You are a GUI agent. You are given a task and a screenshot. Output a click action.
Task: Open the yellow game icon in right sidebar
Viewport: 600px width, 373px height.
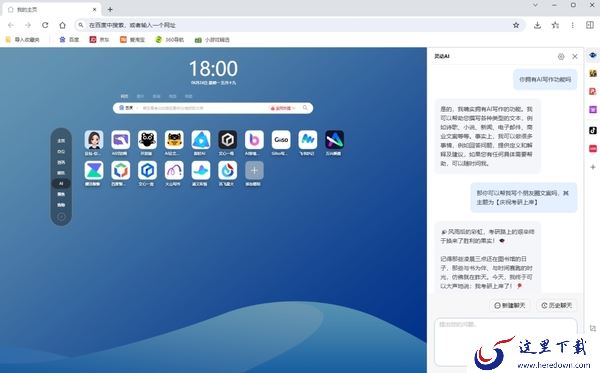pos(593,73)
